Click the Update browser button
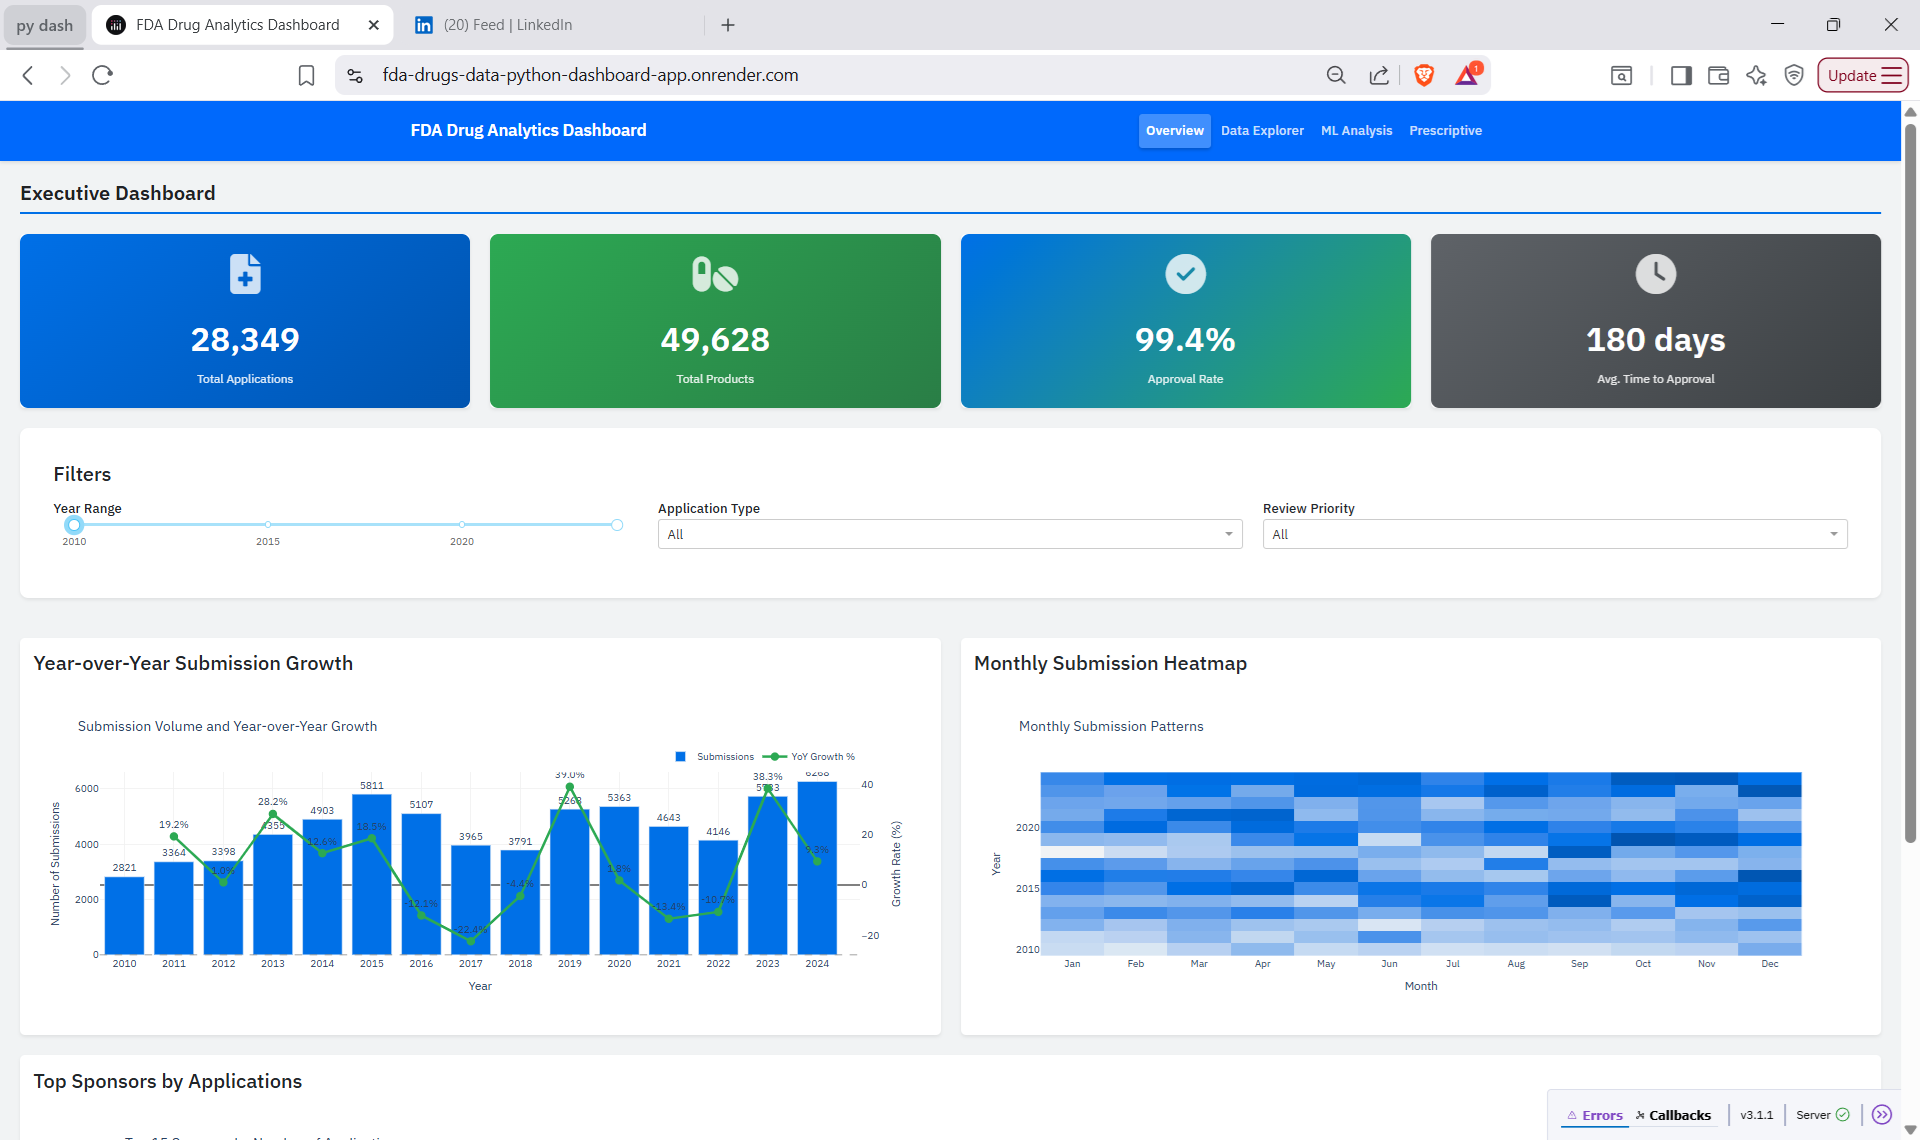Viewport: 1920px width, 1140px height. [x=1863, y=75]
